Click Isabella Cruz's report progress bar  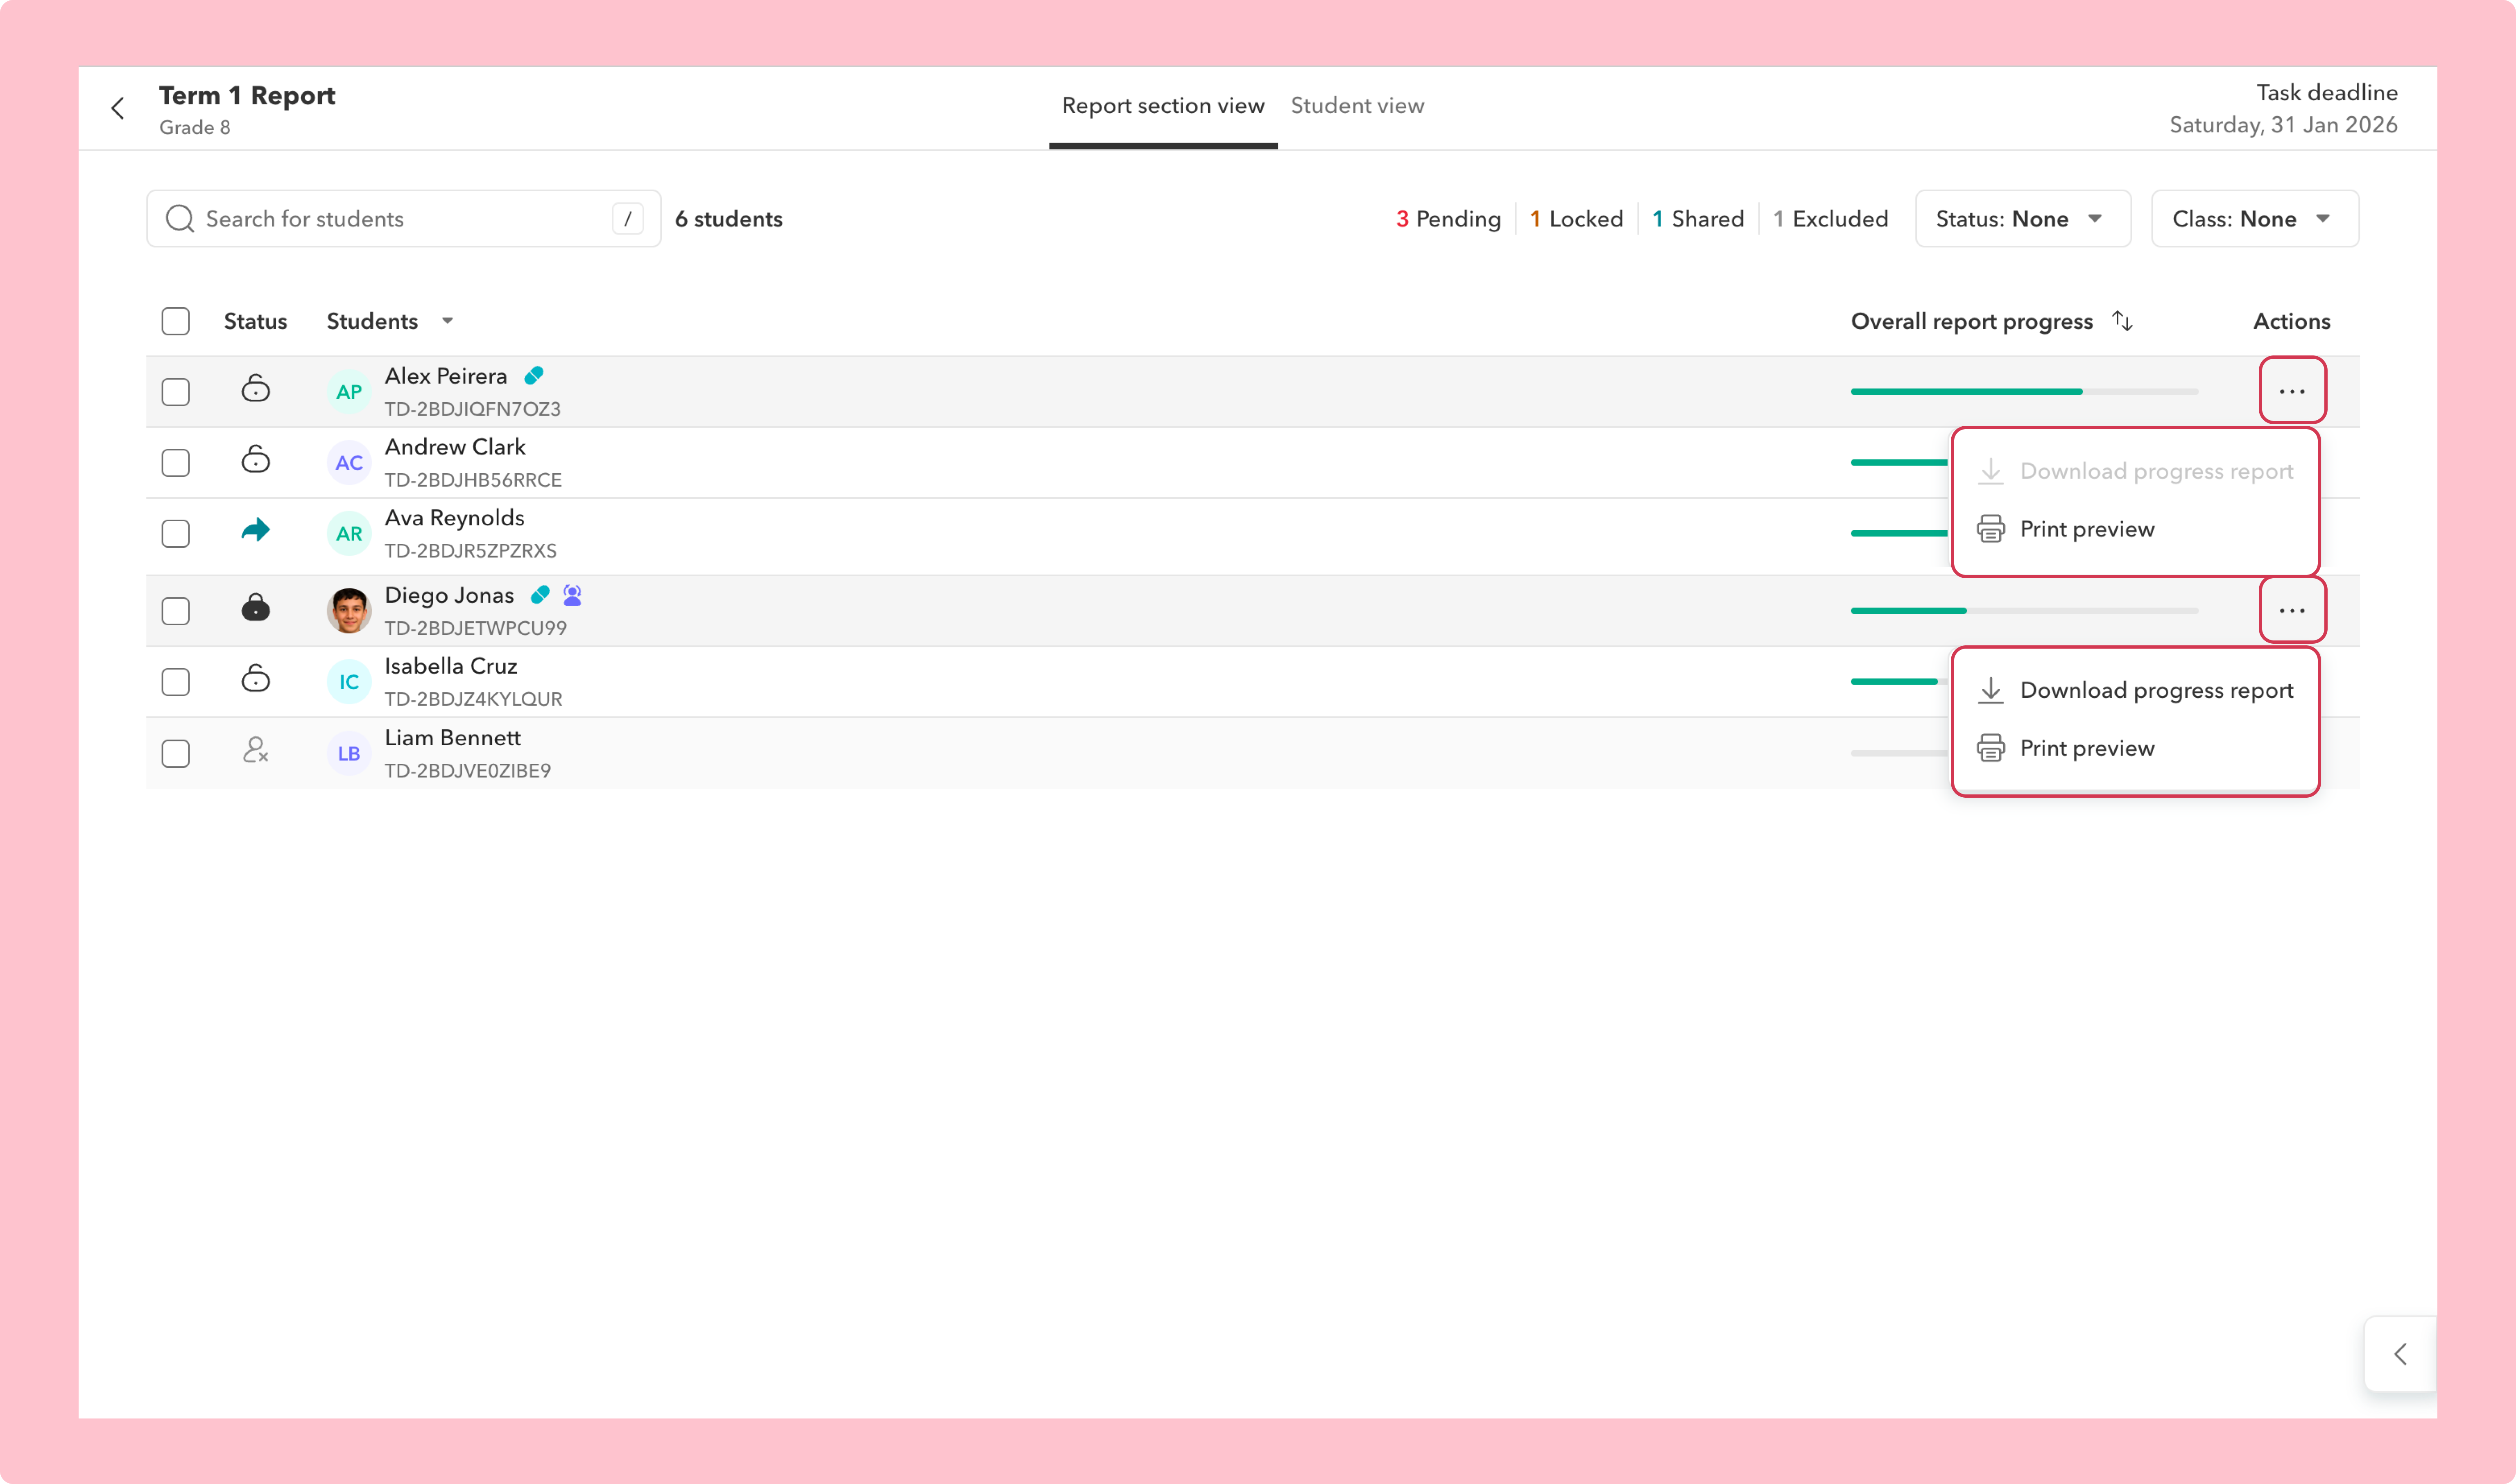[x=1898, y=682]
